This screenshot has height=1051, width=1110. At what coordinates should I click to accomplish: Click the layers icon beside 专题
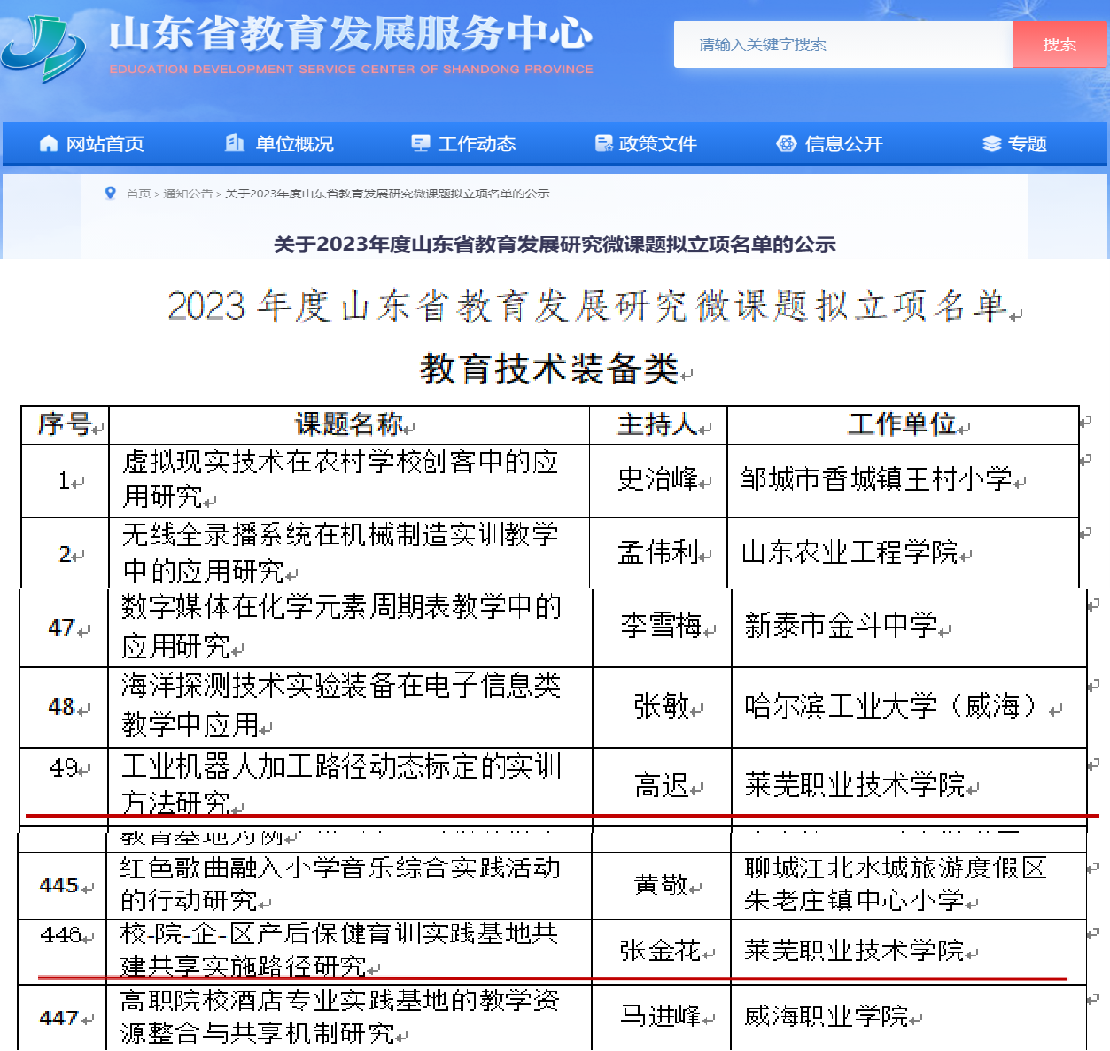coord(991,144)
